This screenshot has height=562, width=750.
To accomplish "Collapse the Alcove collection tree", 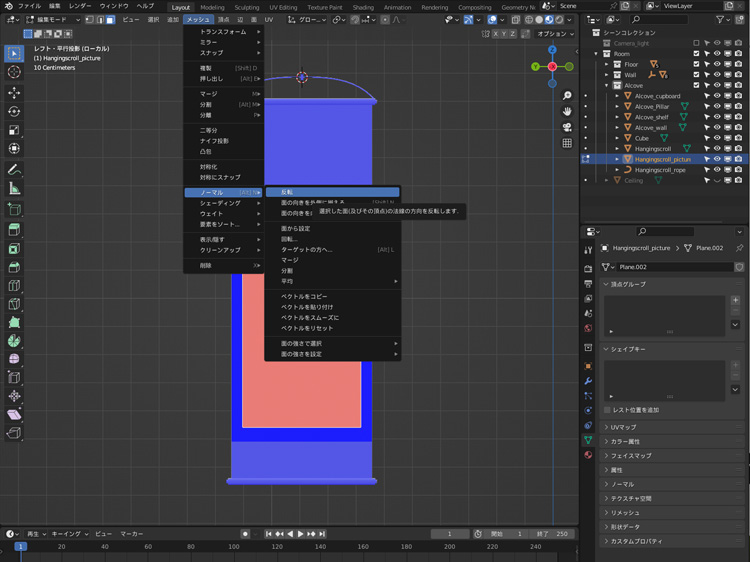I will click(606, 86).
